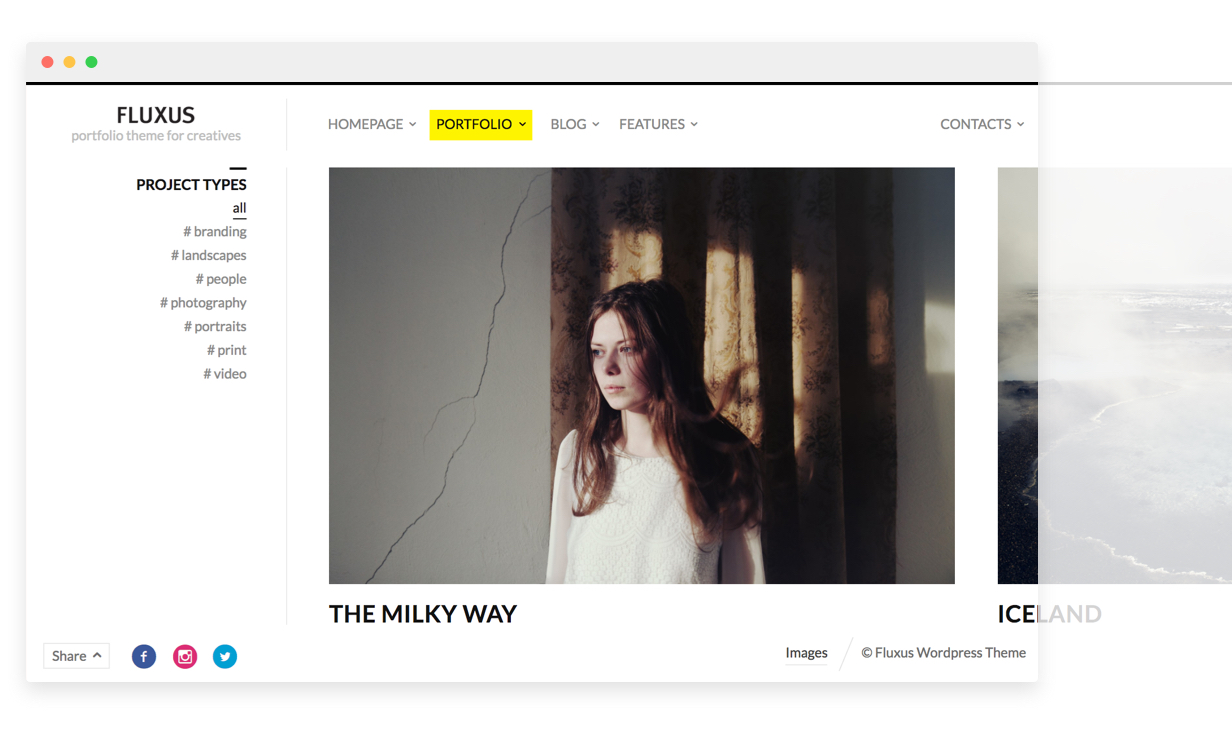
Task: Select the 'all' project type filter
Action: [239, 208]
